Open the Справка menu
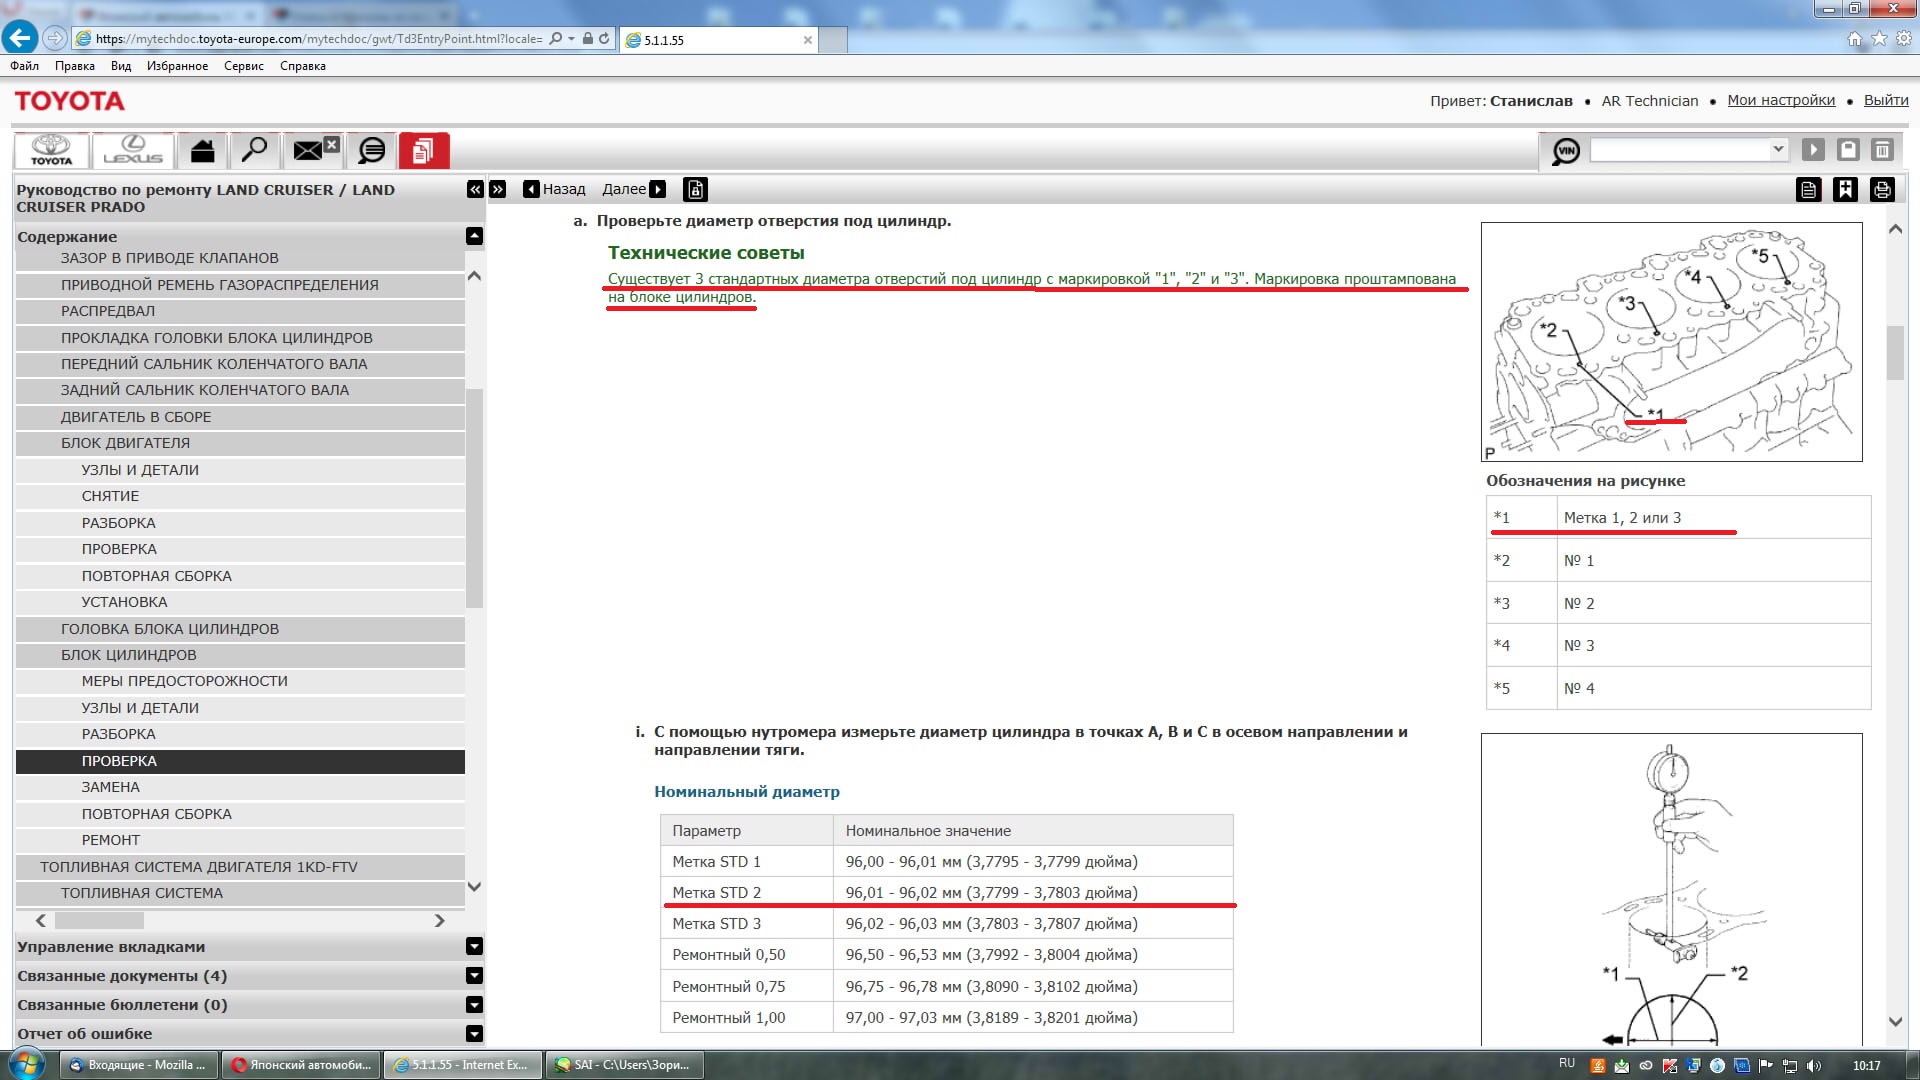Viewport: 1920px width, 1080px height. click(303, 66)
